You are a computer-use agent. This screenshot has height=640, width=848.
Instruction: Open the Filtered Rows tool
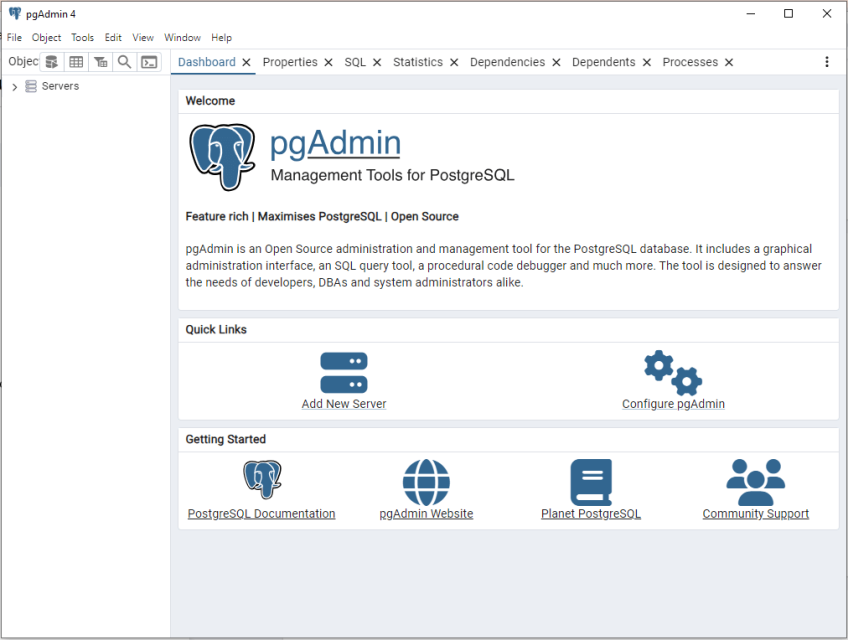(100, 61)
